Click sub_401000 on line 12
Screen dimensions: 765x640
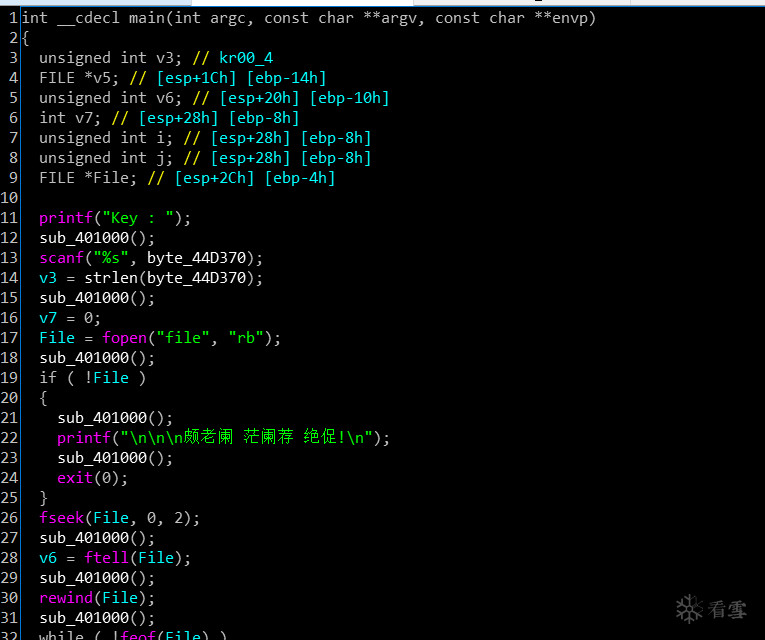84,238
